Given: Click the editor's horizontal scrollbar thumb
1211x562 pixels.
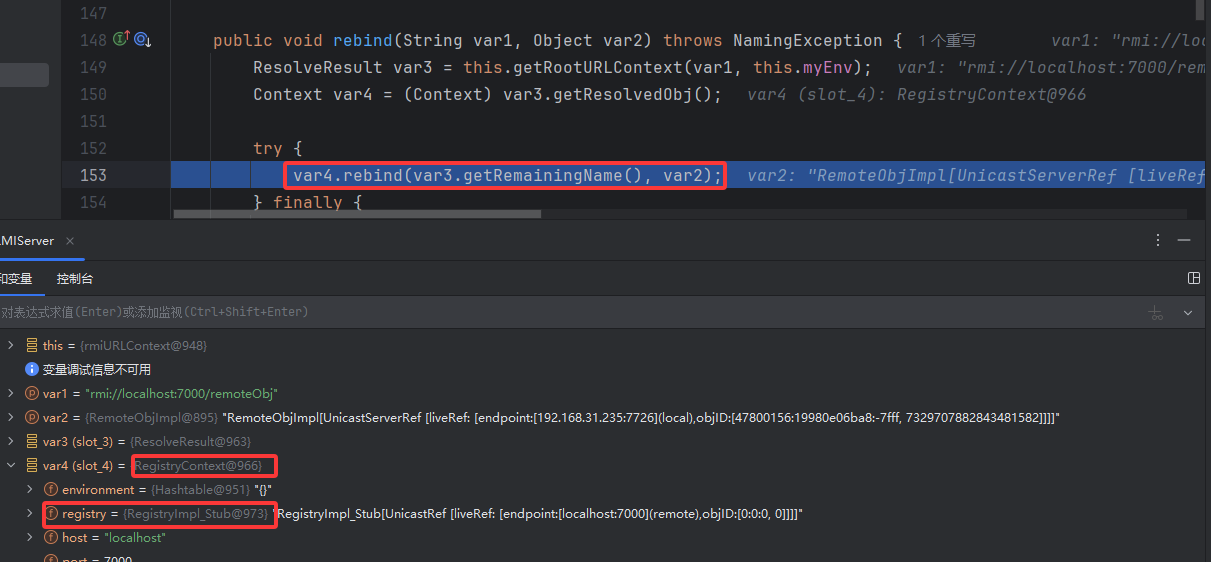Looking at the screenshot, I should click(357, 213).
